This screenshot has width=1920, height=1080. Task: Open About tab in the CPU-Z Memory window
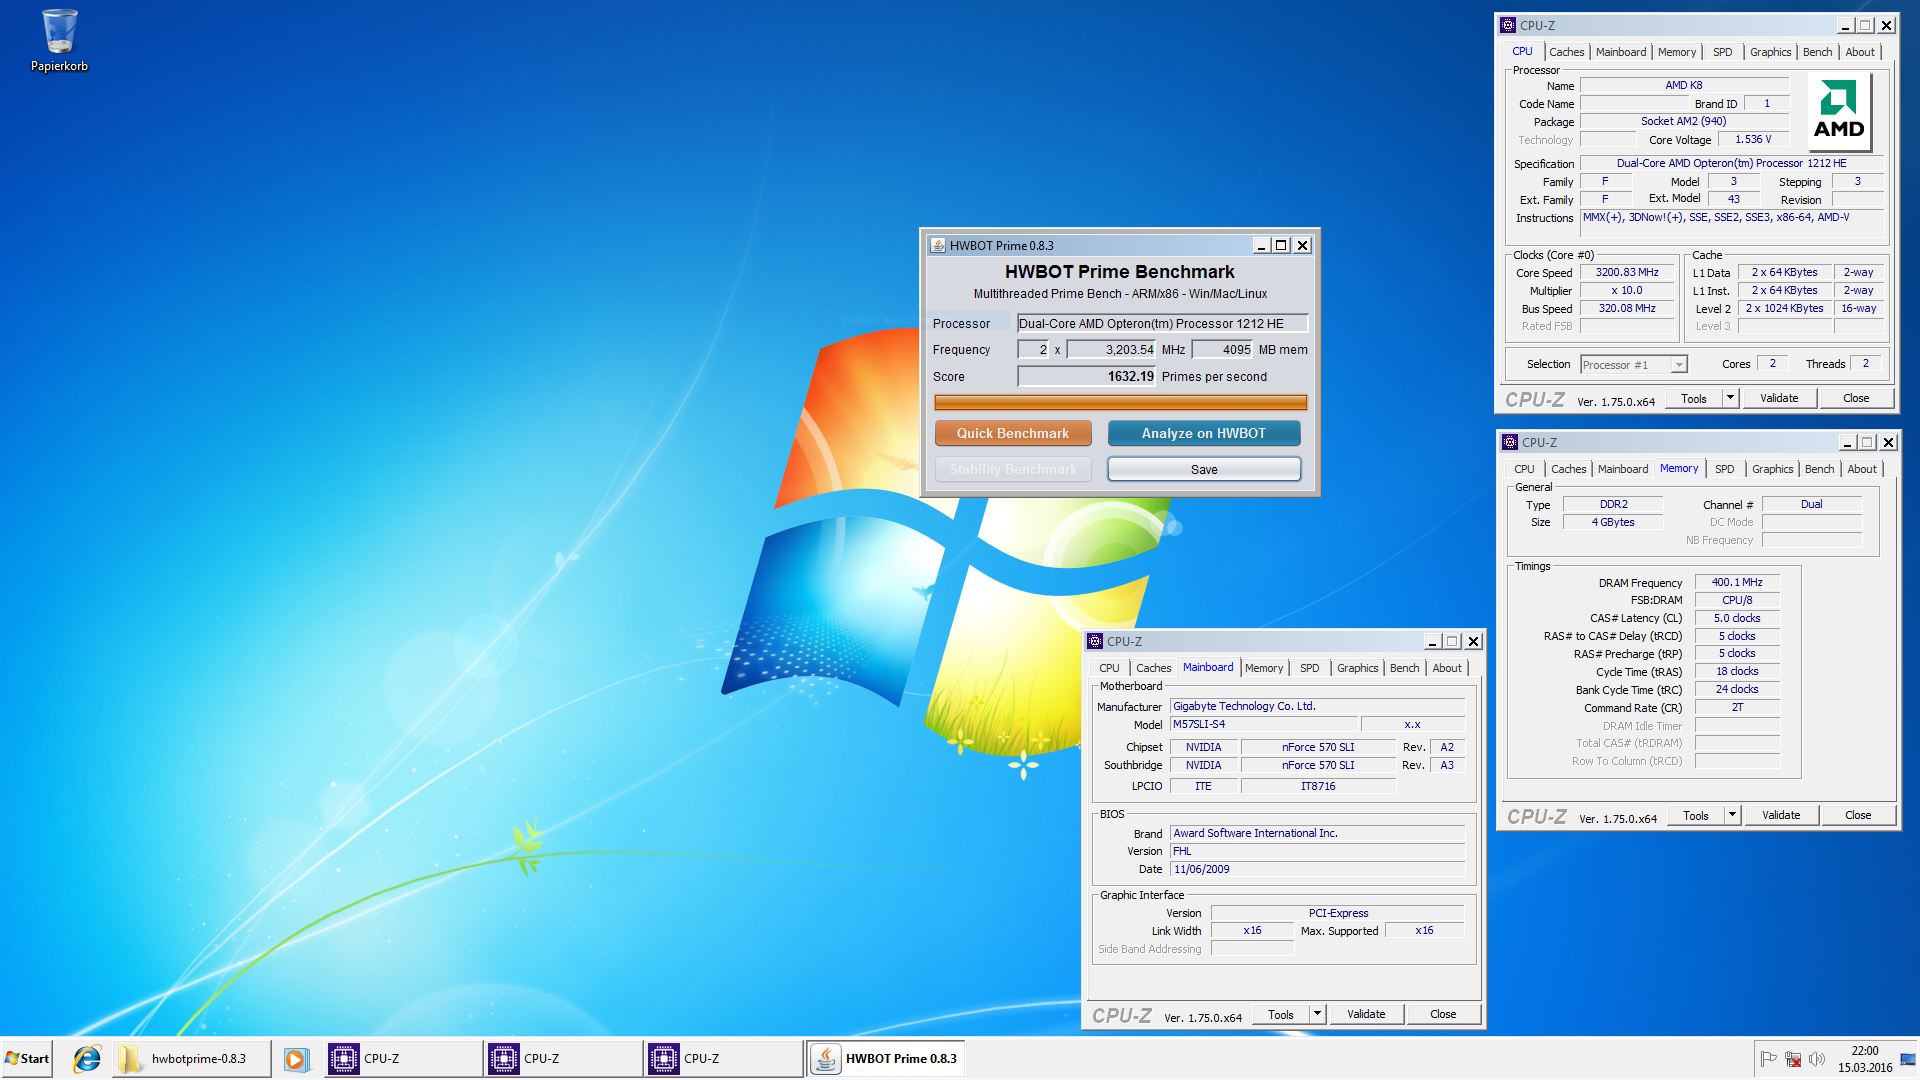tap(1861, 469)
